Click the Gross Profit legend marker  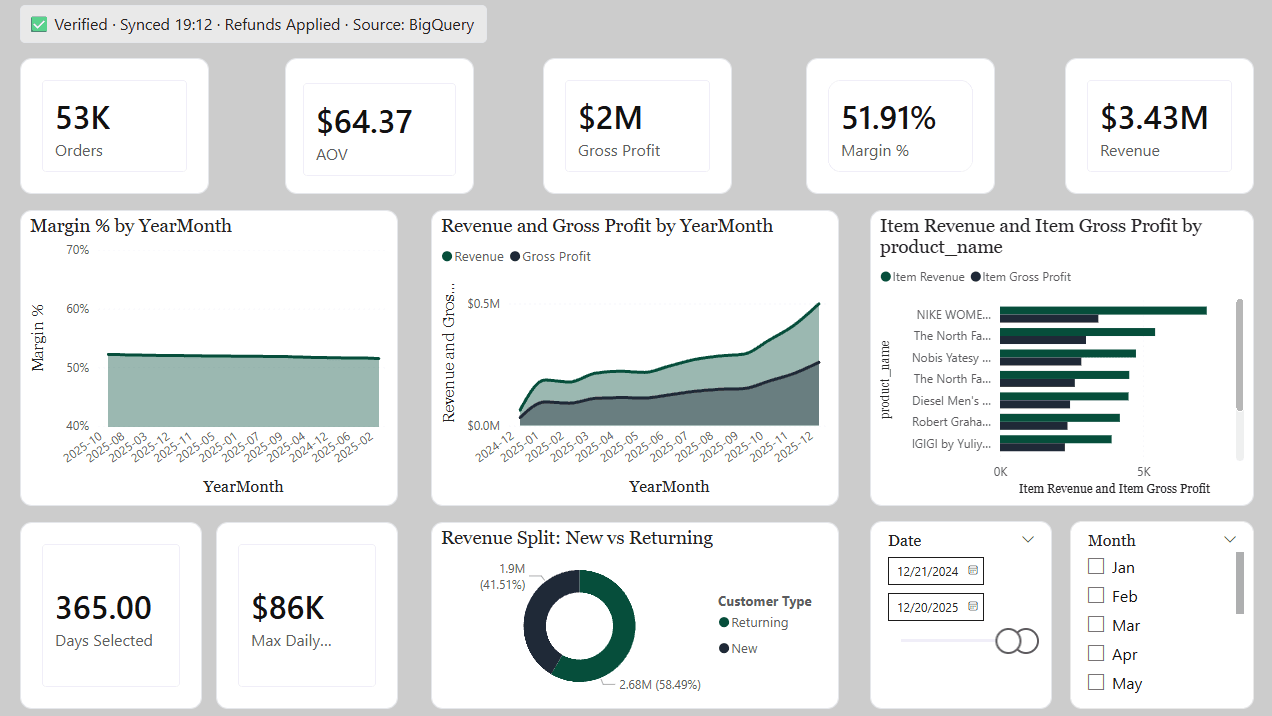[515, 257]
